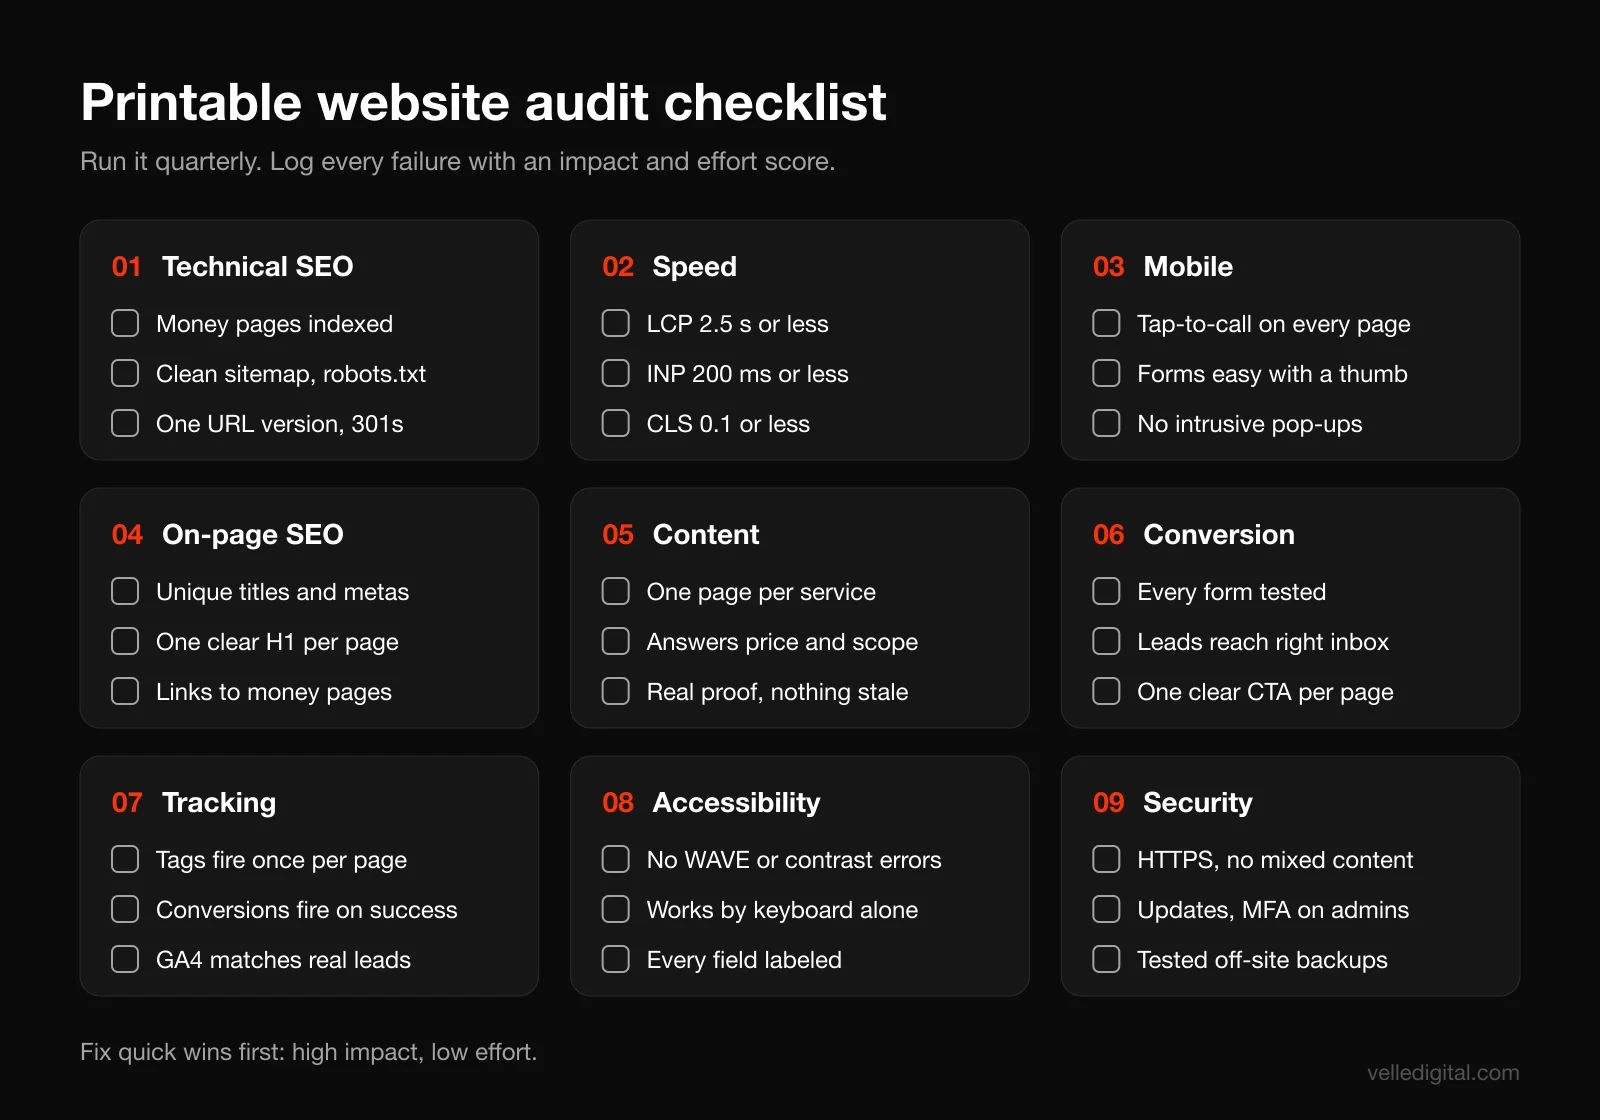Screen dimensions: 1600x1120
Task: Check 'One page per service' checkbox
Action: click(616, 591)
